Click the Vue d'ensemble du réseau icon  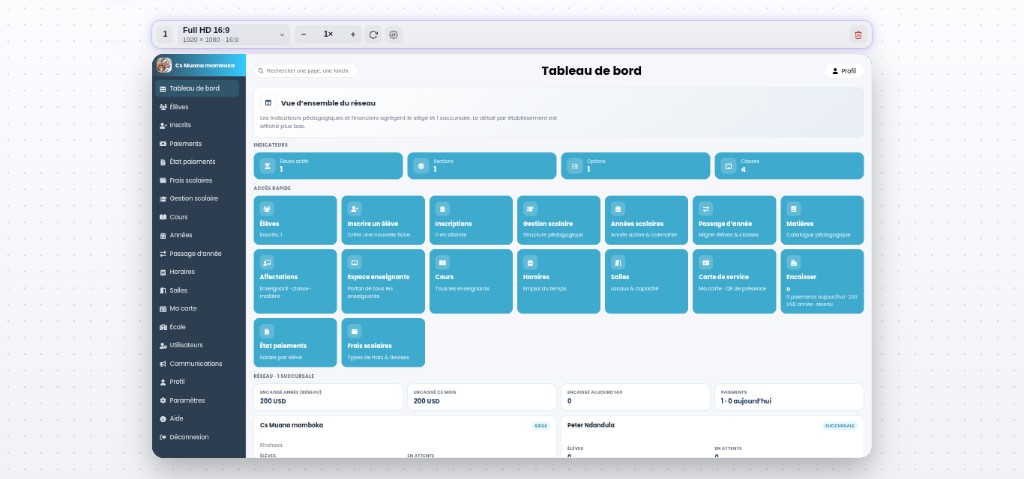pyautogui.click(x=268, y=103)
